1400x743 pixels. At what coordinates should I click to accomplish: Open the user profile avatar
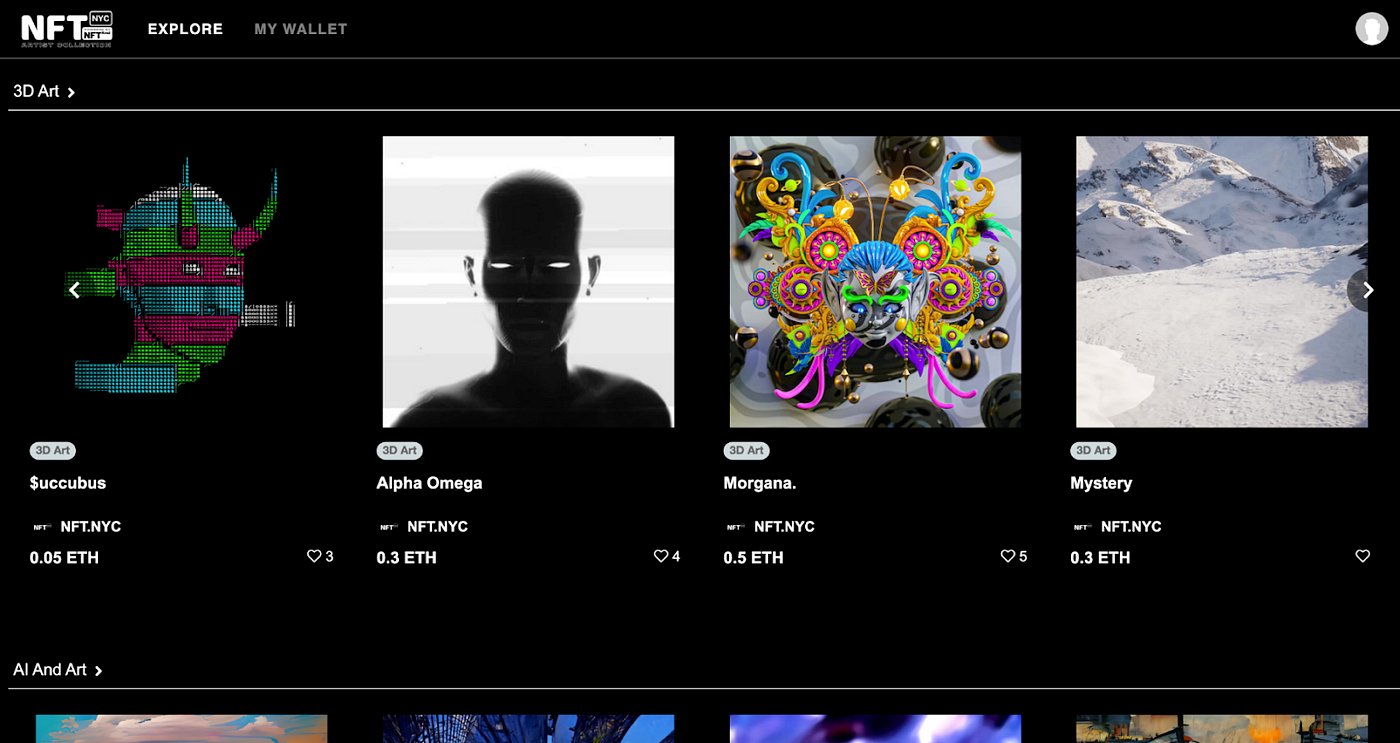tap(1371, 29)
